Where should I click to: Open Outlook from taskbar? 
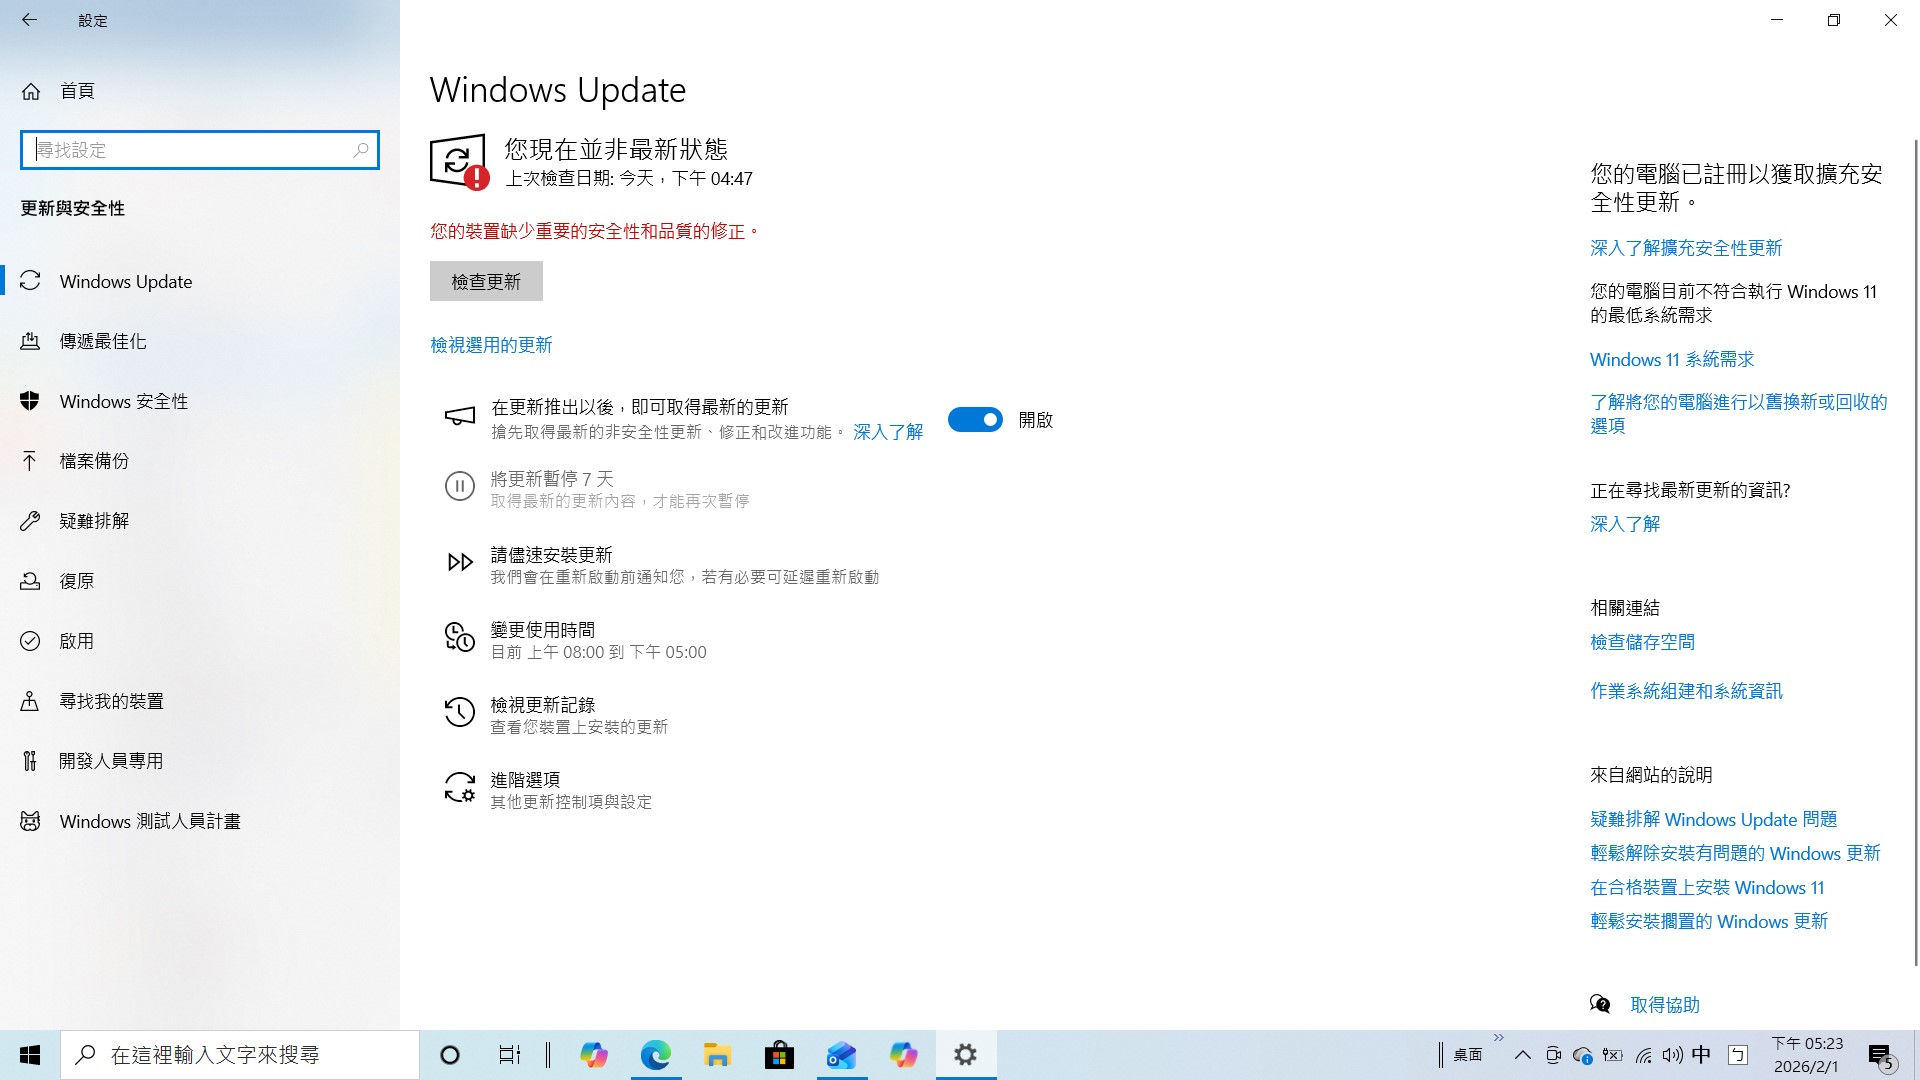[x=841, y=1055]
